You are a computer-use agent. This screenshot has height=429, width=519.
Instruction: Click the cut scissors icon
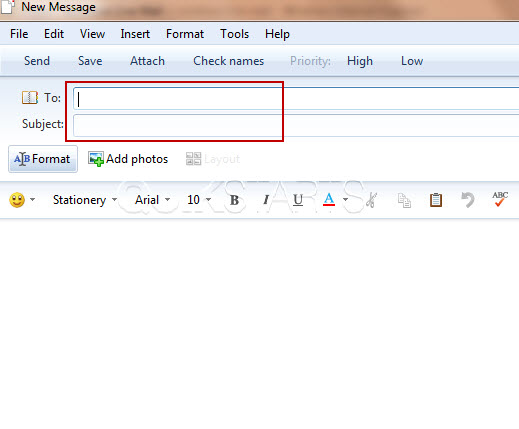[371, 200]
